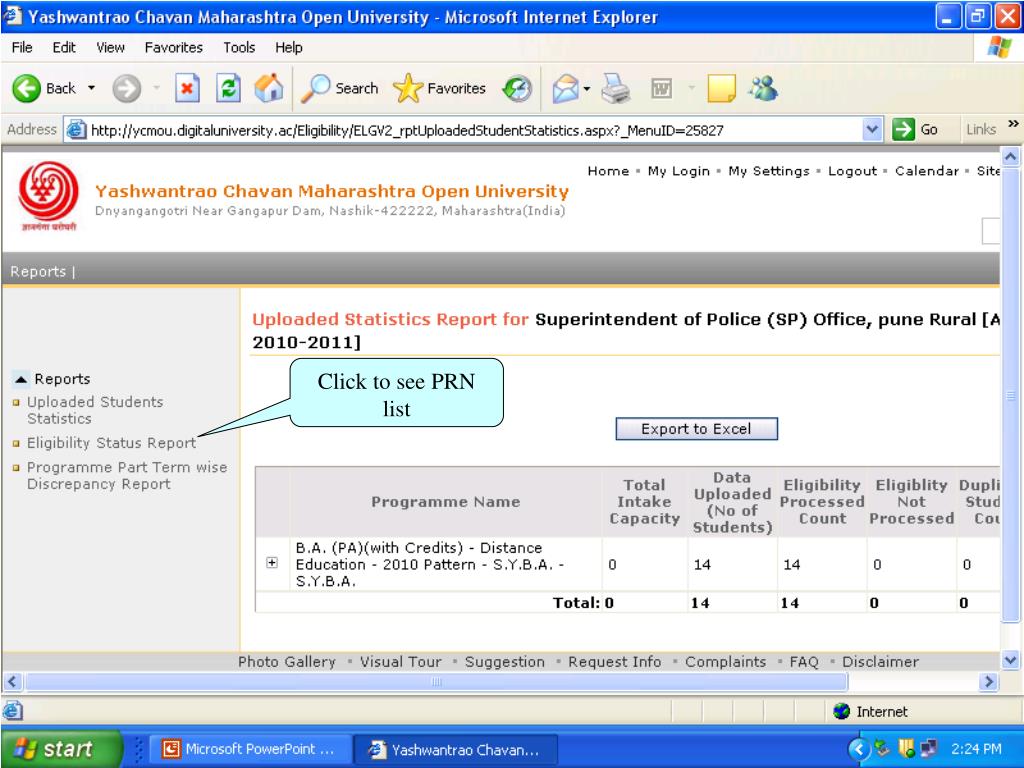Open Complaints footer link
This screenshot has width=1024, height=768.
(x=725, y=662)
